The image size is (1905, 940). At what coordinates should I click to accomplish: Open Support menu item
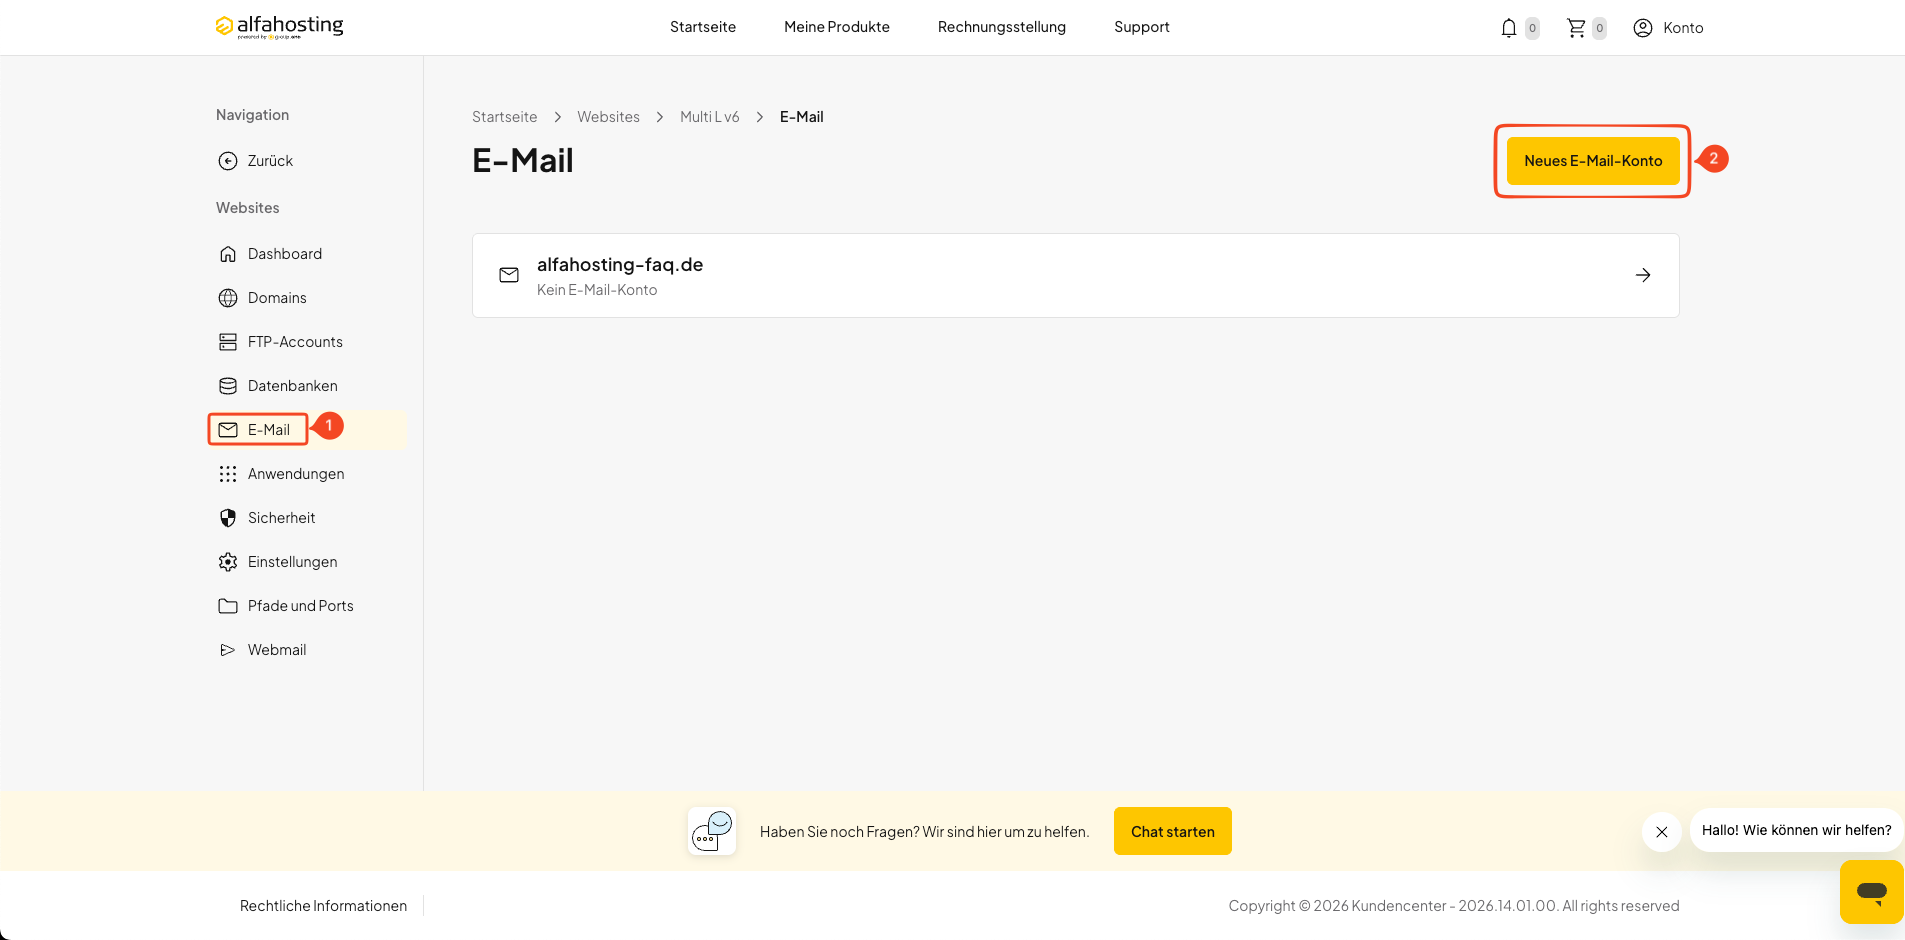[x=1142, y=27]
